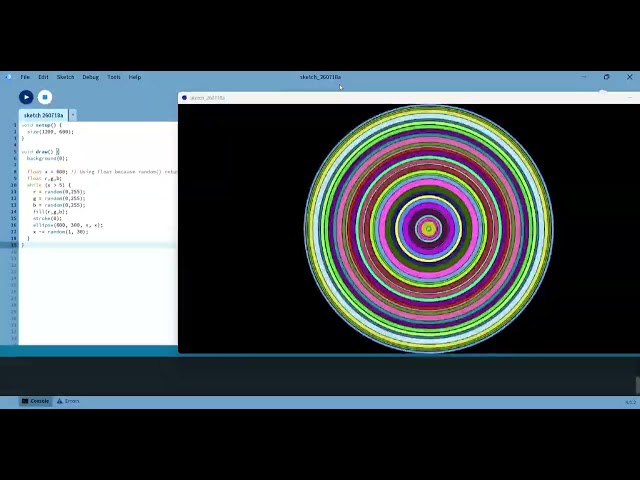Open the Help menu
This screenshot has height=480, width=640.
[135, 77]
